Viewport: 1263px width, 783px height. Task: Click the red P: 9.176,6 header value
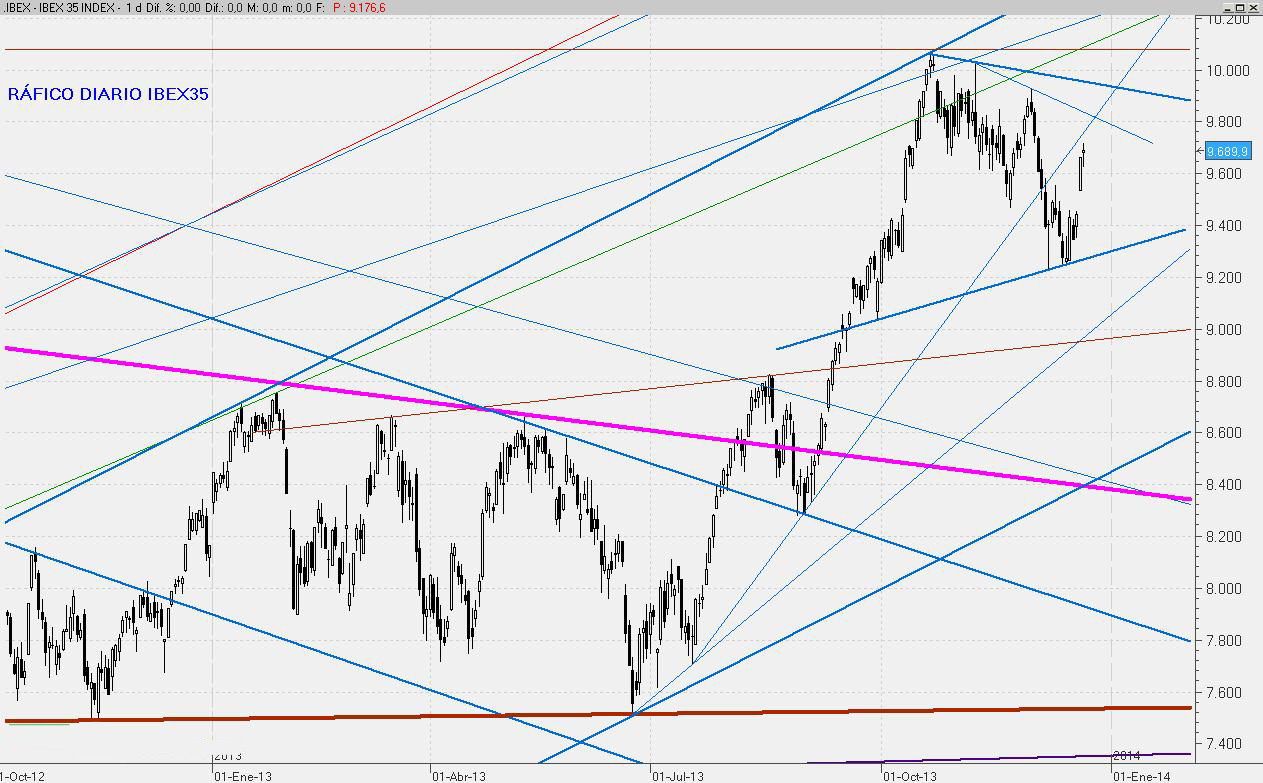pos(359,7)
